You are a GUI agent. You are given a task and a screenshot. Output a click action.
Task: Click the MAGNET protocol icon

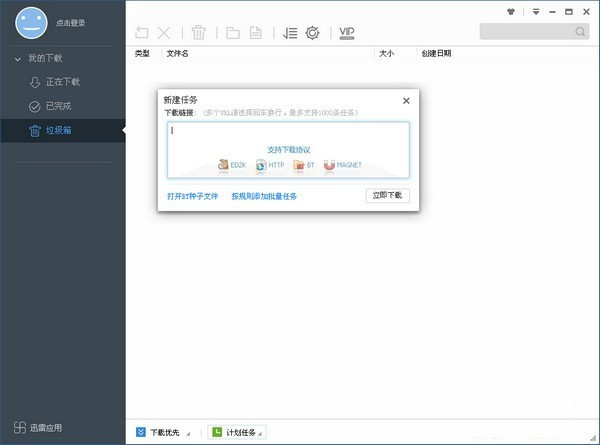pos(329,165)
